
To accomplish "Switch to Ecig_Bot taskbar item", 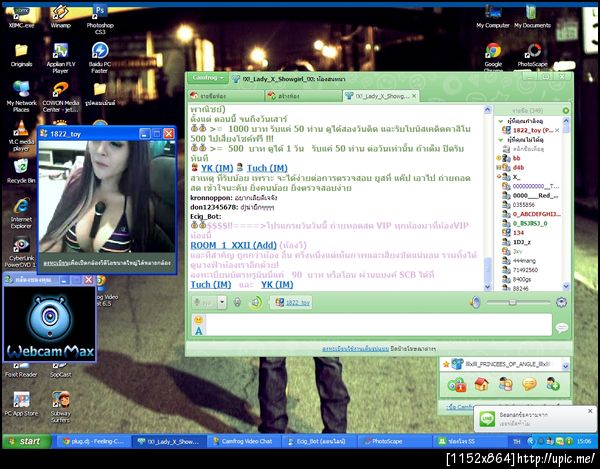I will [320, 441].
